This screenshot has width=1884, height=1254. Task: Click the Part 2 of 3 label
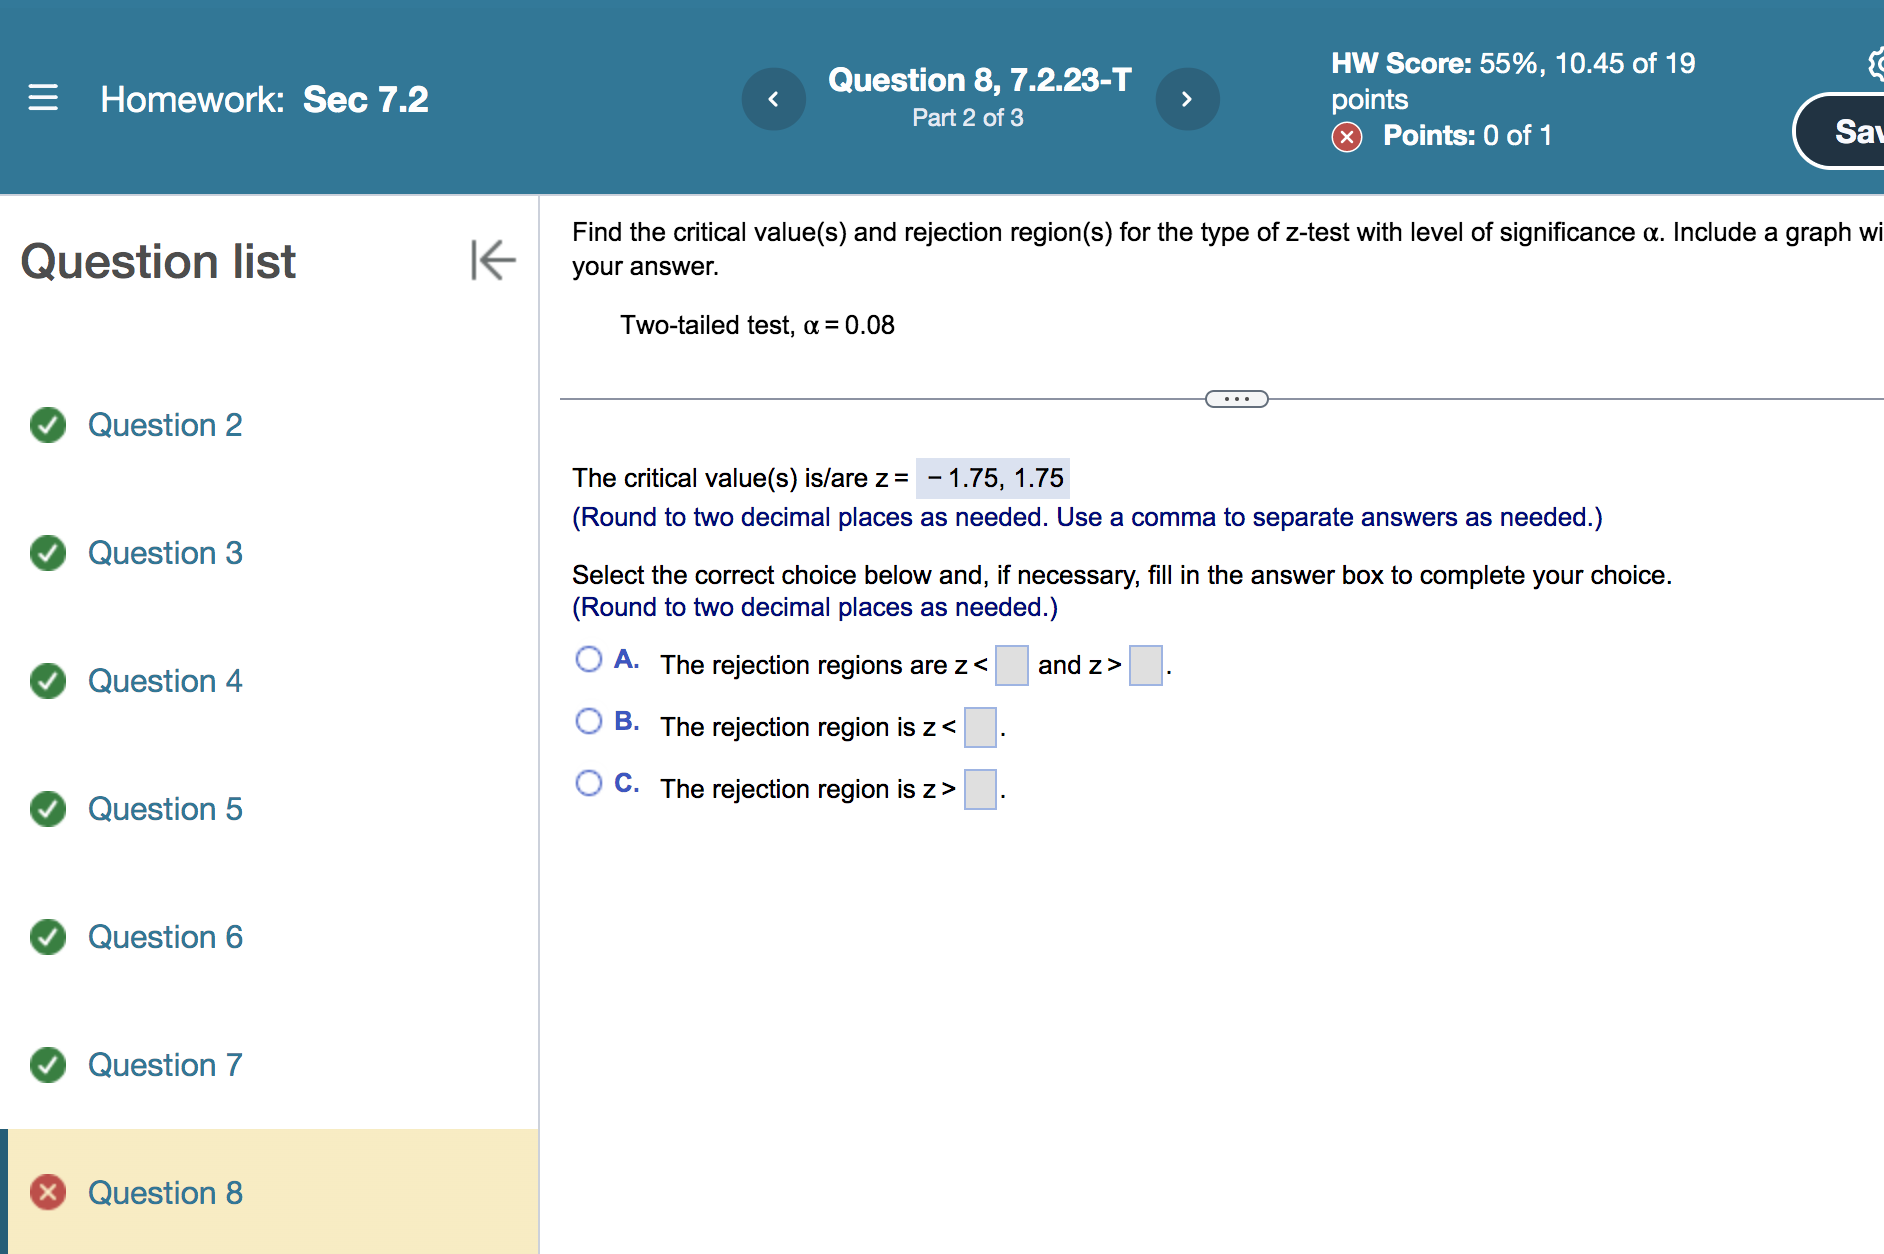(968, 118)
